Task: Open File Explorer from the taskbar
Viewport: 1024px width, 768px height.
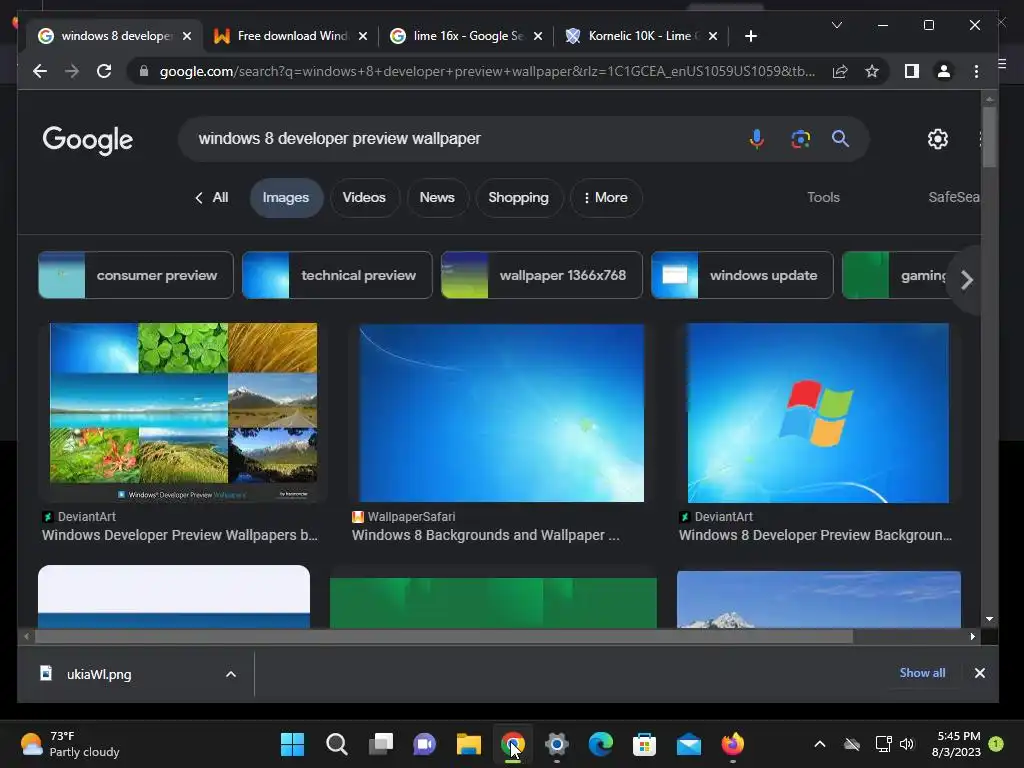Action: (468, 744)
